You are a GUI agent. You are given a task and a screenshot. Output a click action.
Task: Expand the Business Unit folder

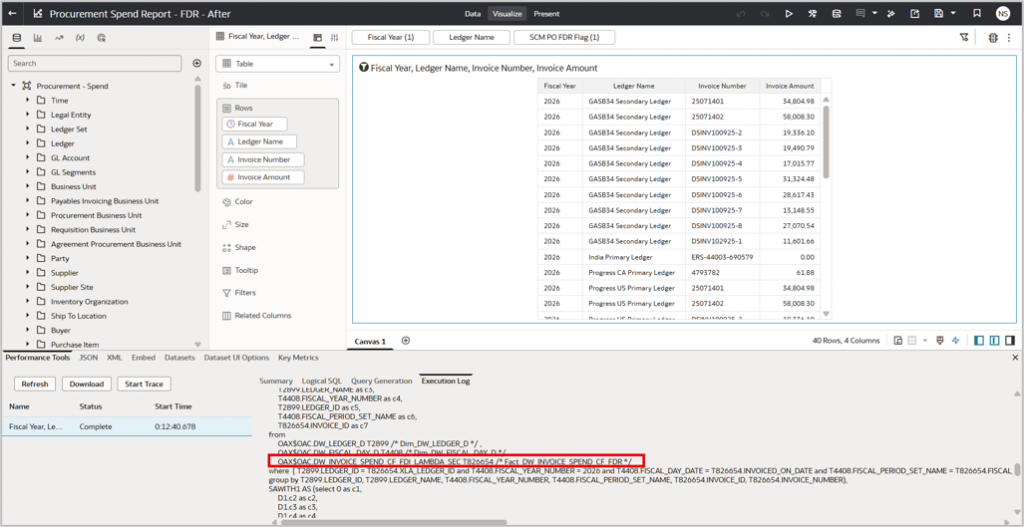point(27,186)
